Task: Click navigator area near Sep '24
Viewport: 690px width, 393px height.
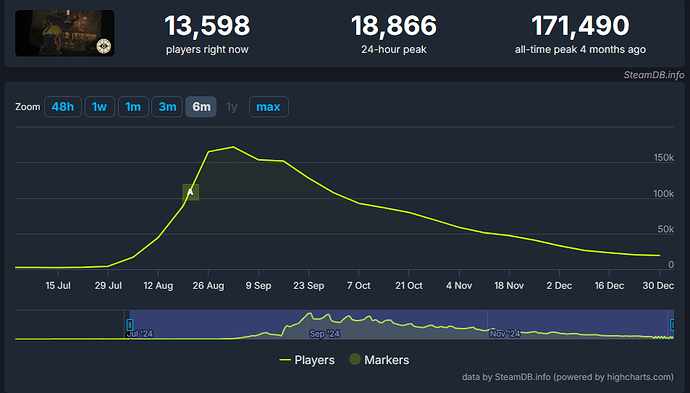Action: tap(324, 334)
